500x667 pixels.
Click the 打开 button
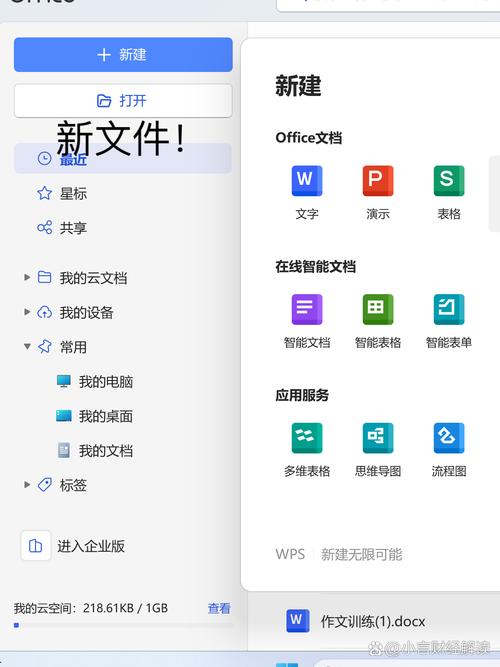pyautogui.click(x=123, y=101)
